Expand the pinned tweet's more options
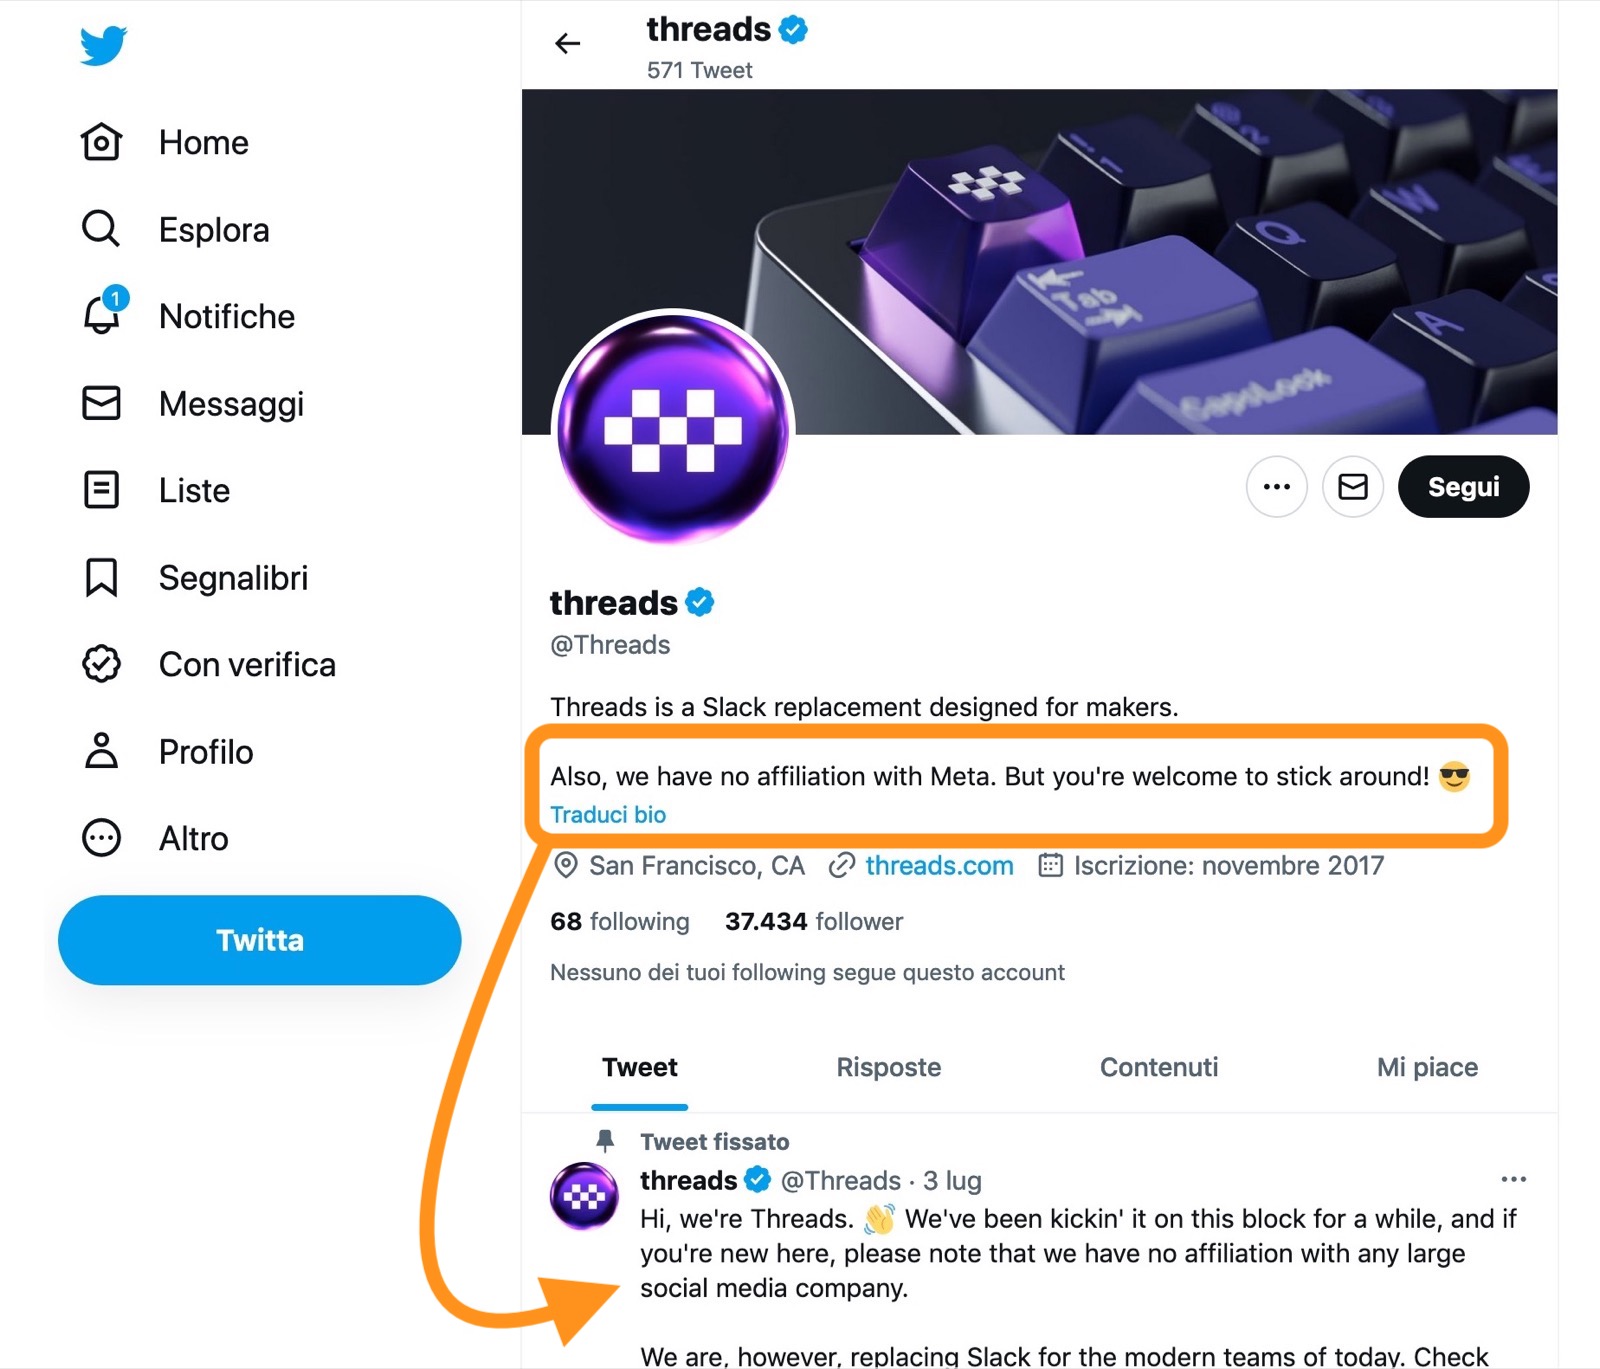The width and height of the screenshot is (1600, 1369). click(1513, 1180)
